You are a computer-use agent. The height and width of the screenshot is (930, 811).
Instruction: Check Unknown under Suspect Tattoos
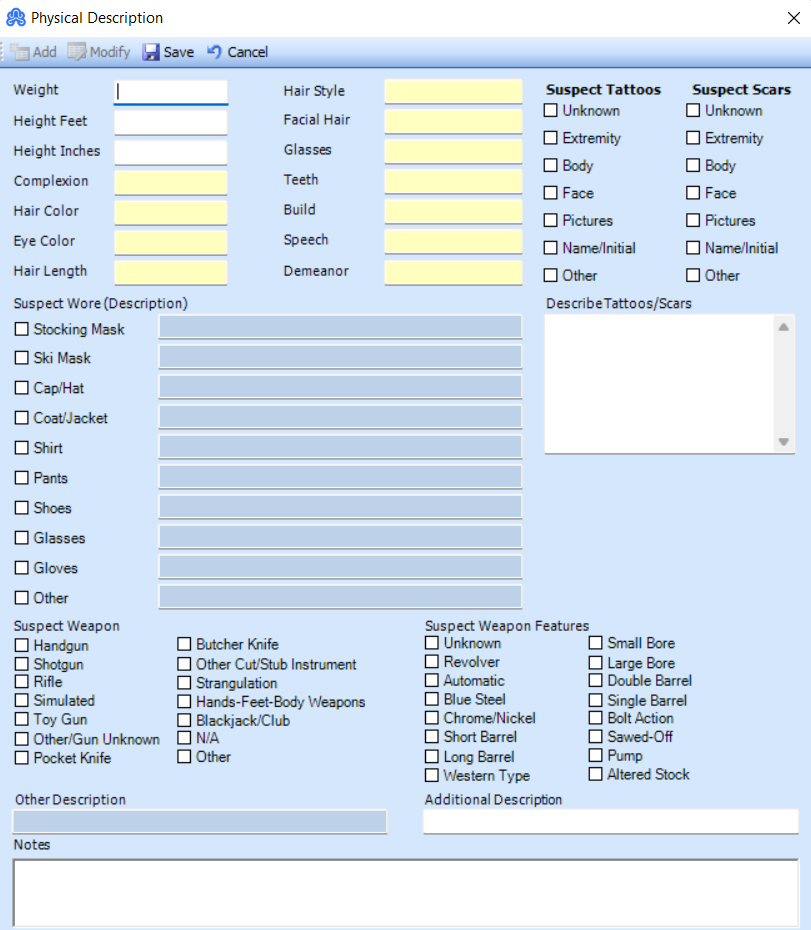[x=549, y=111]
